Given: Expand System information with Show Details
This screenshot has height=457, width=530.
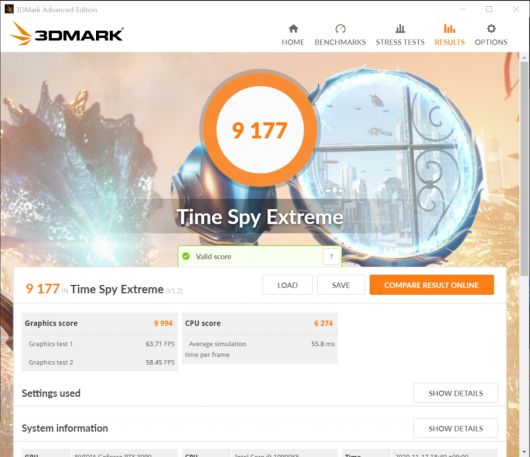Looking at the screenshot, I should click(455, 428).
